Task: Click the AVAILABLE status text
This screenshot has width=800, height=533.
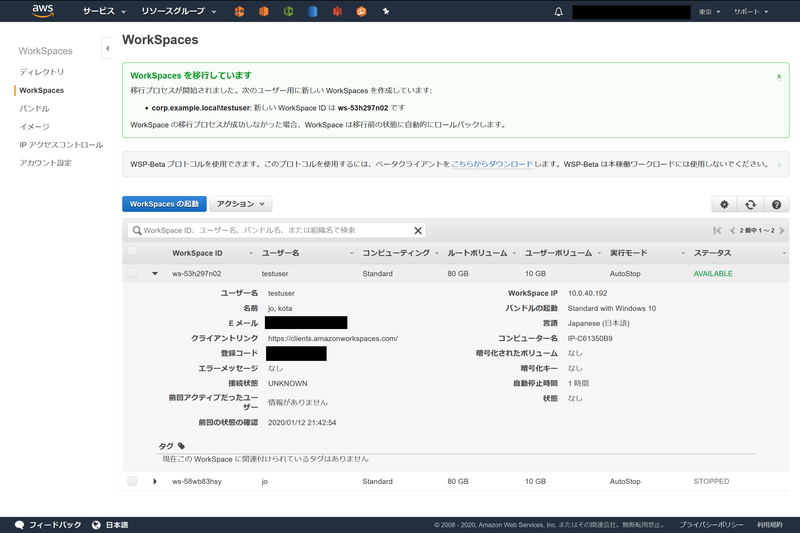Action: [x=713, y=273]
